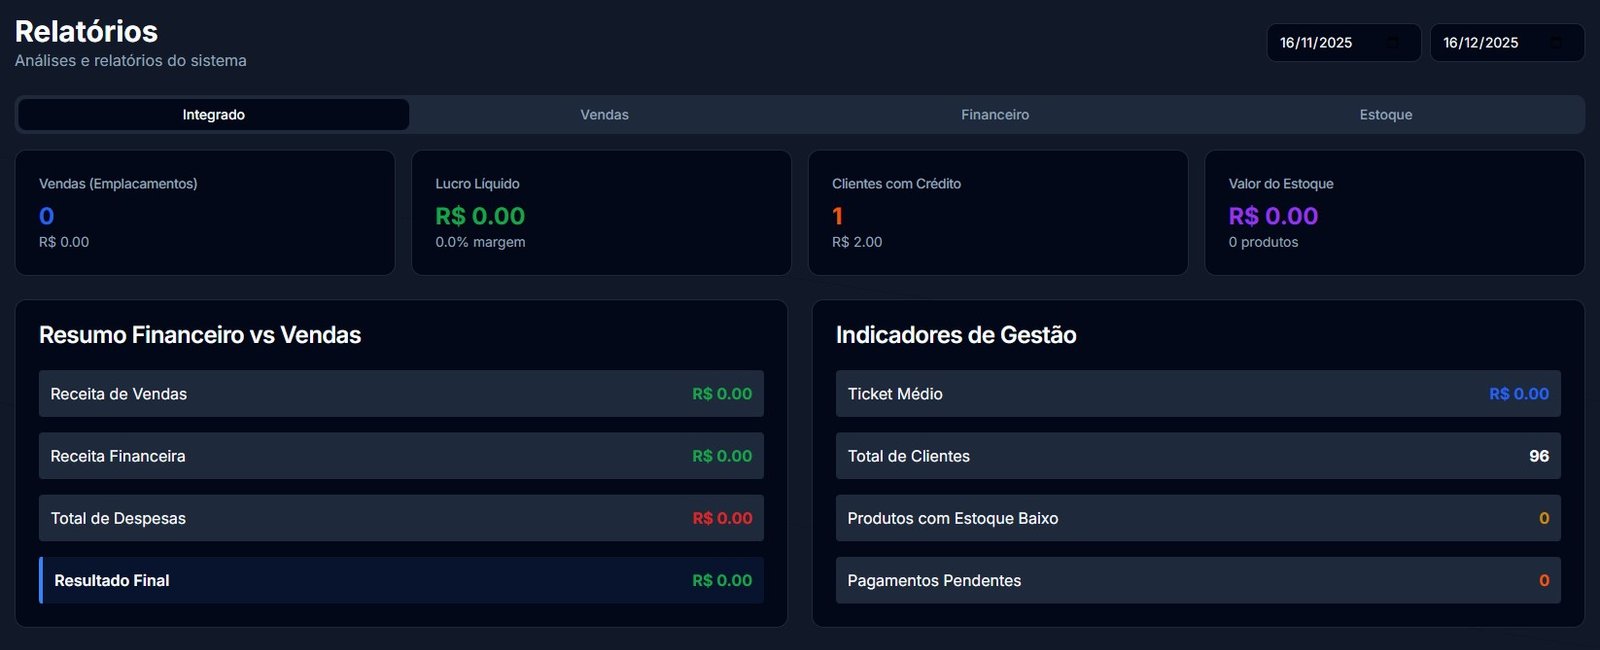Select the Resultado Final row
Viewport: 1600px width, 650px height.
pos(401,580)
